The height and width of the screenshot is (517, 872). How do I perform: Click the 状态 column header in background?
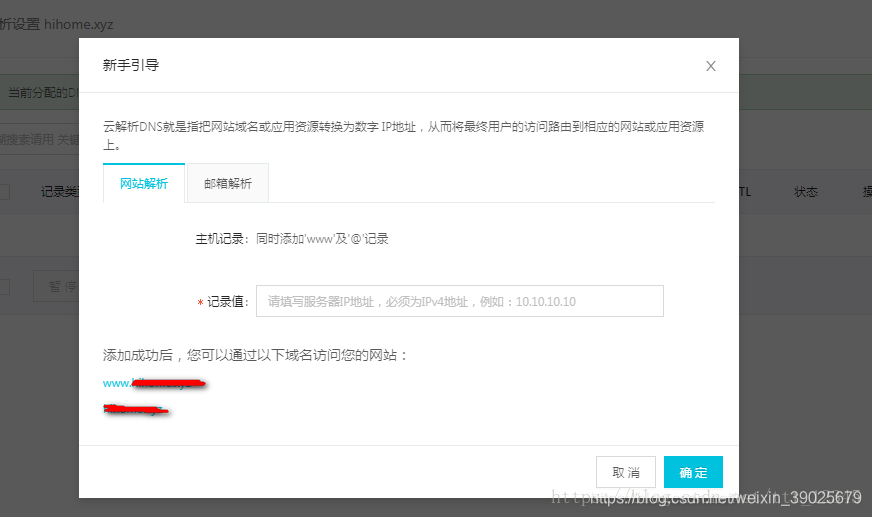[806, 192]
